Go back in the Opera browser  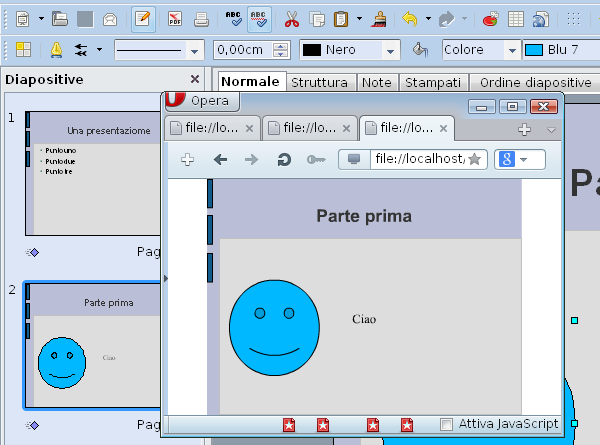[220, 159]
